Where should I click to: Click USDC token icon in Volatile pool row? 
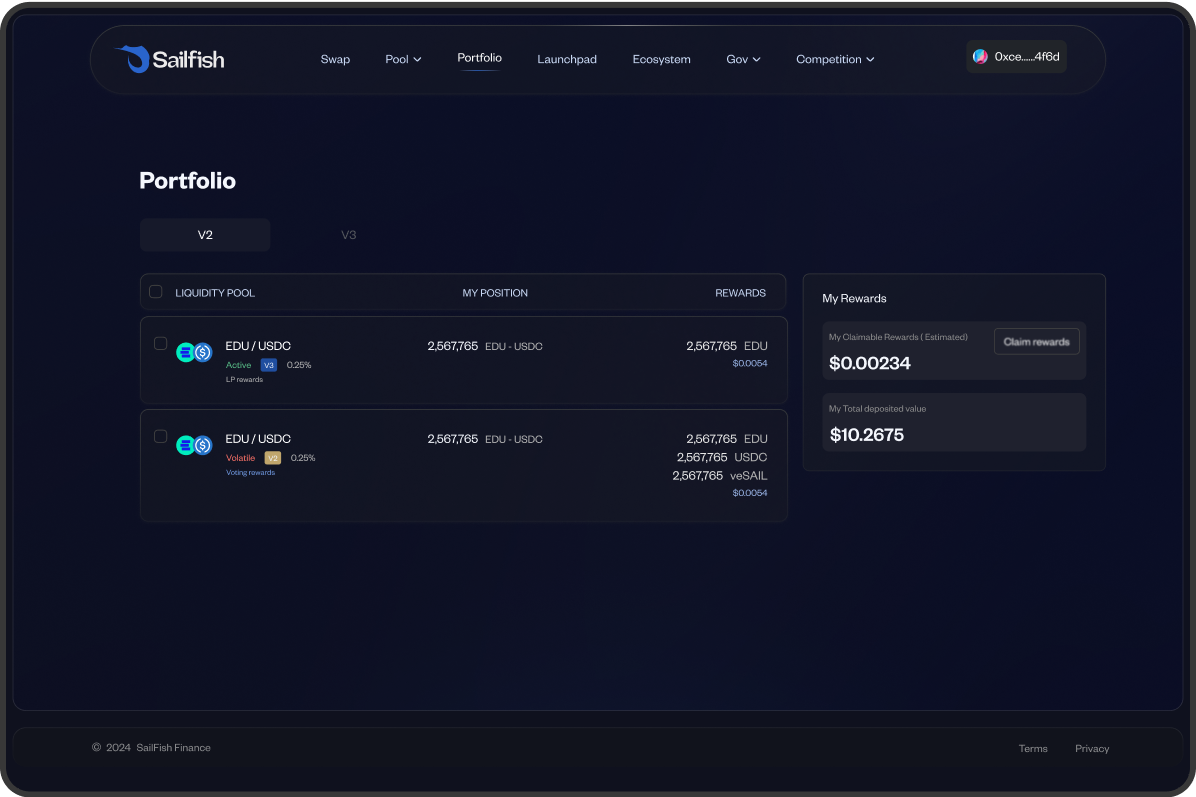click(203, 445)
